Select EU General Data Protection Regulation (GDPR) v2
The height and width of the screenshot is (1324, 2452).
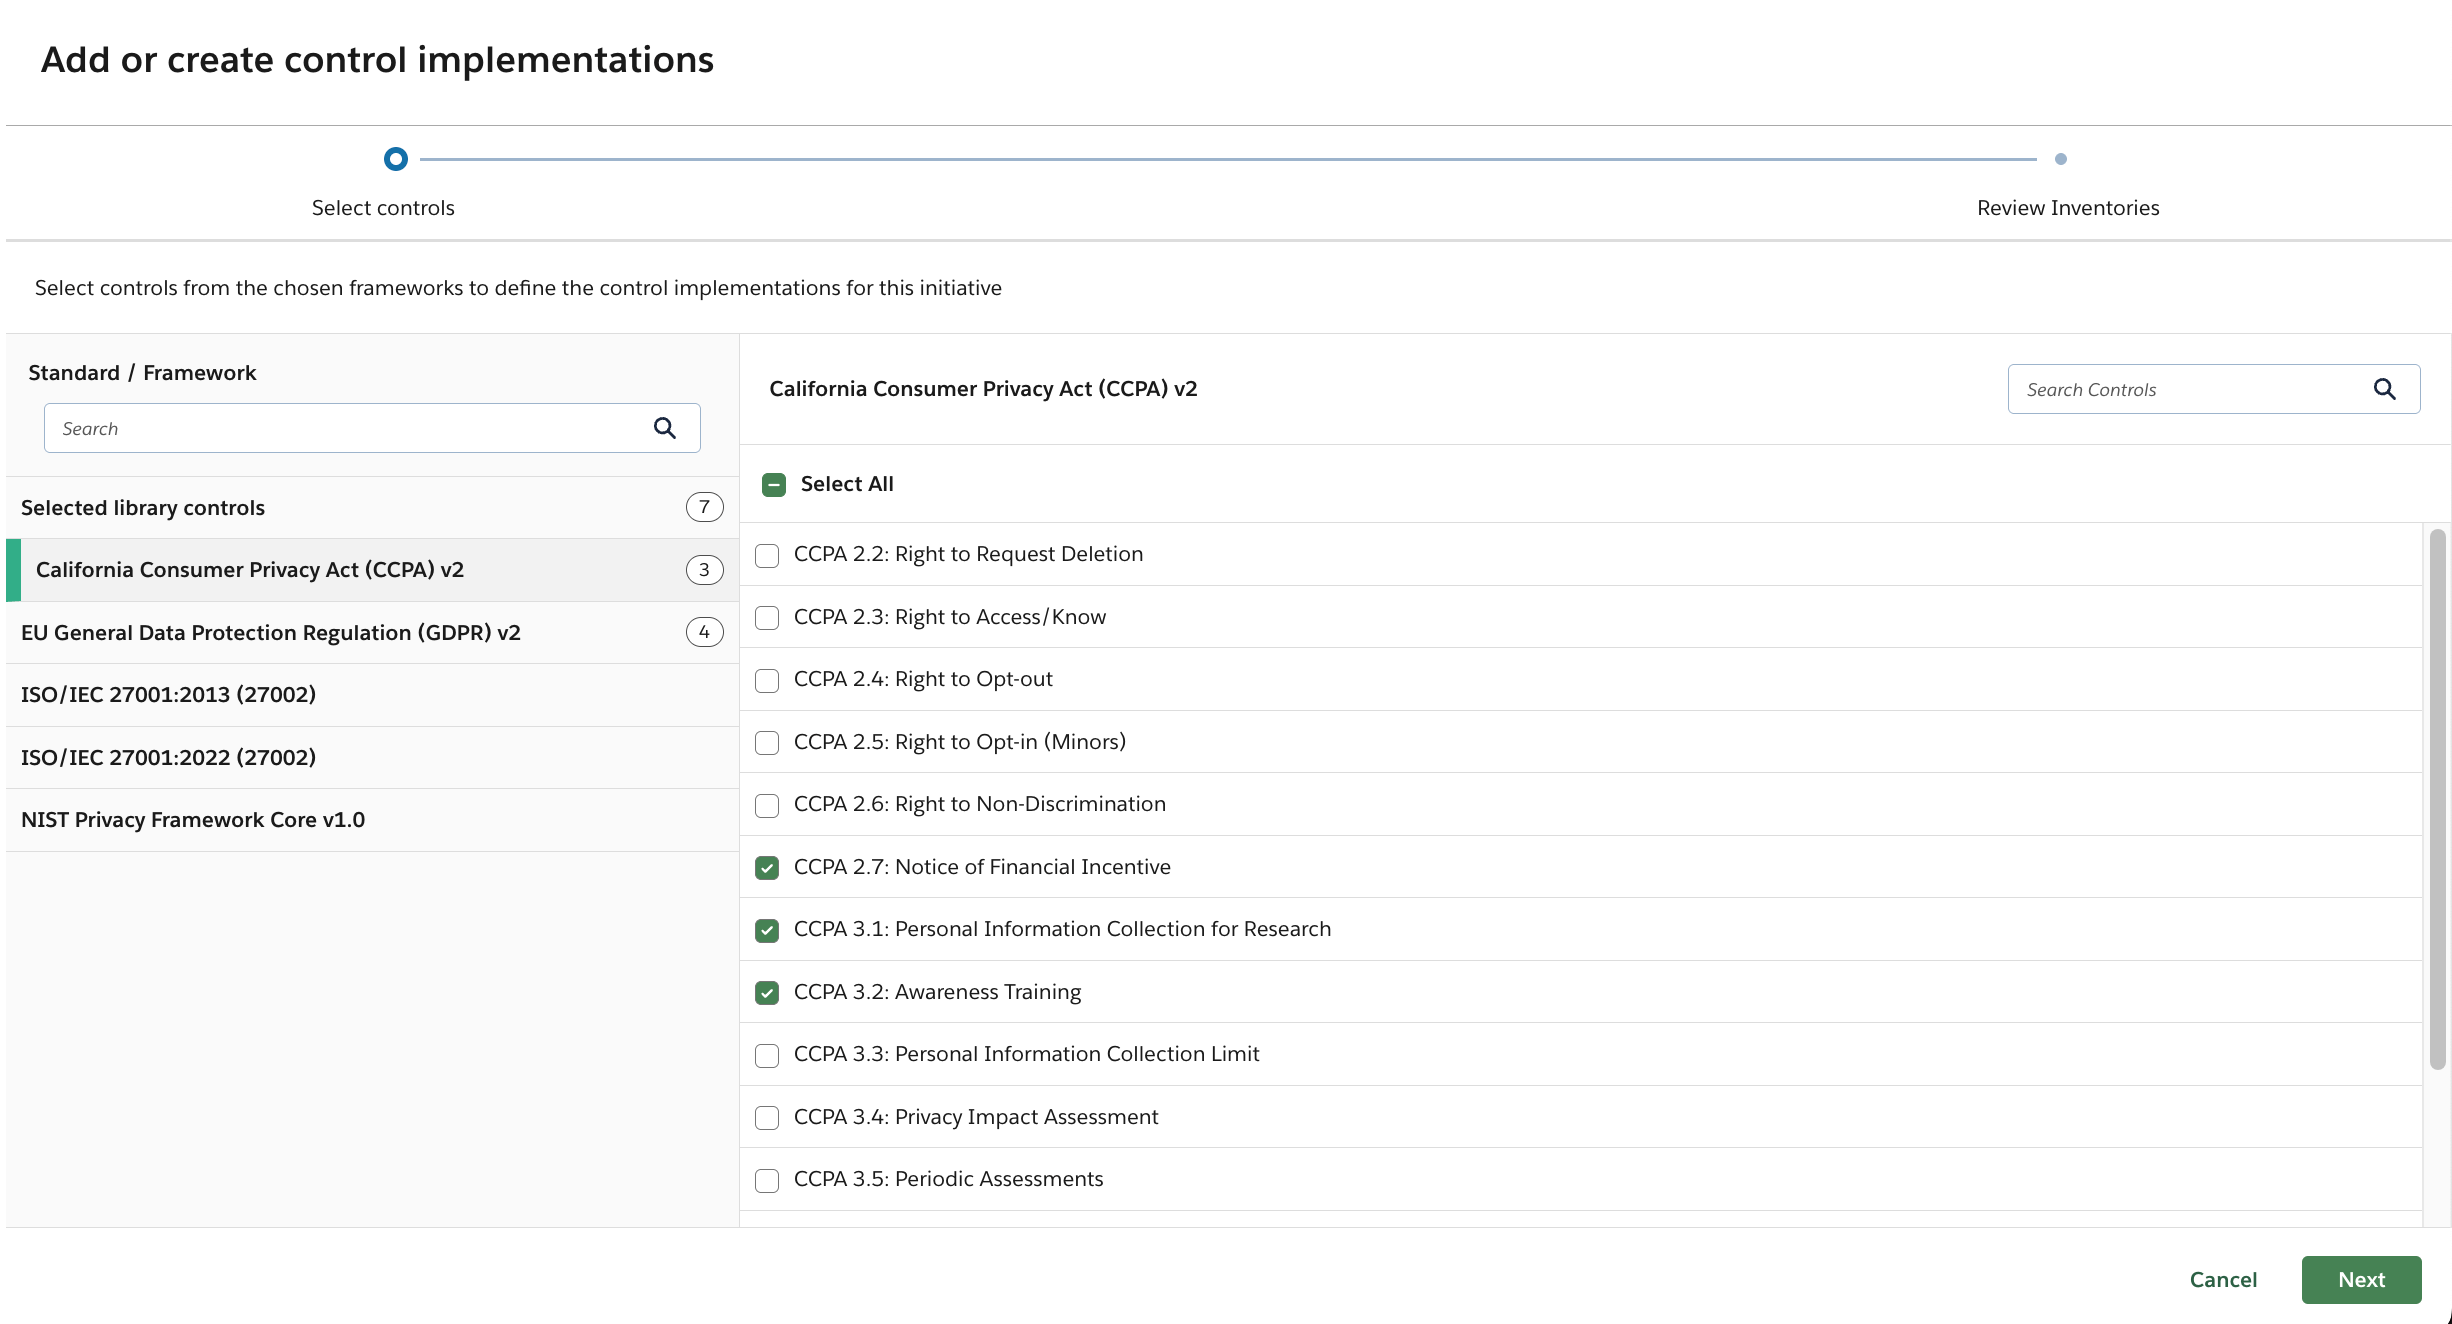click(x=372, y=633)
